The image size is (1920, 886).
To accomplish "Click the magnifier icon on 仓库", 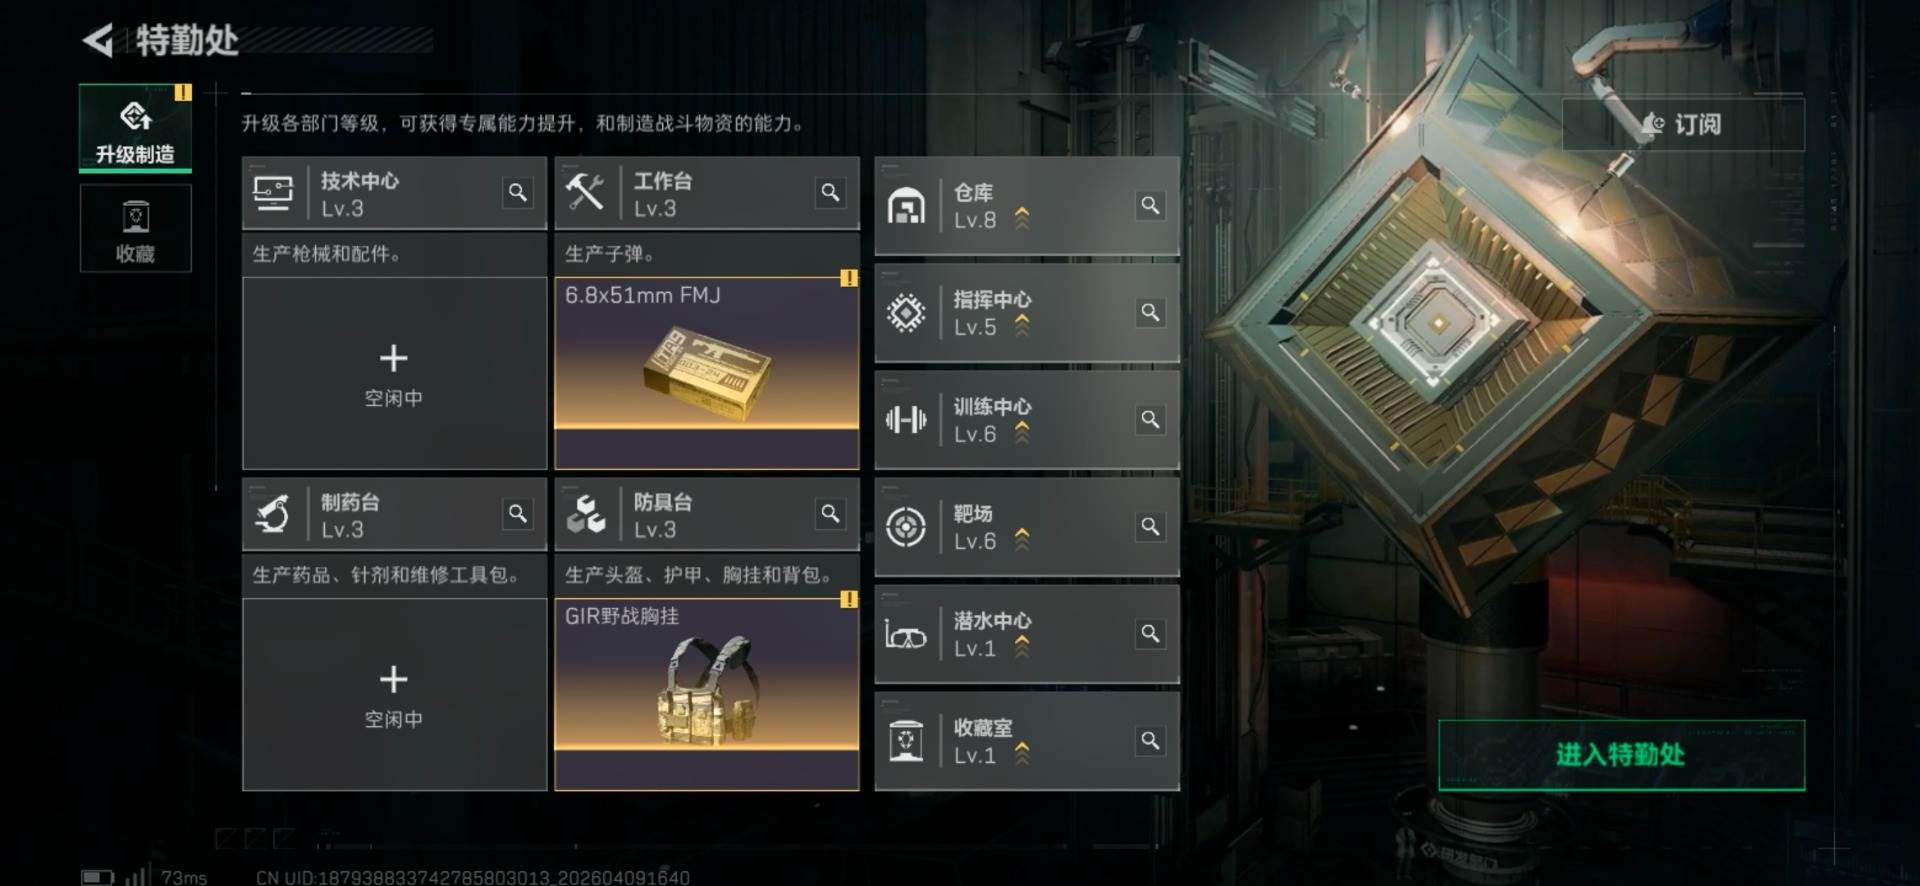I will pos(1150,205).
